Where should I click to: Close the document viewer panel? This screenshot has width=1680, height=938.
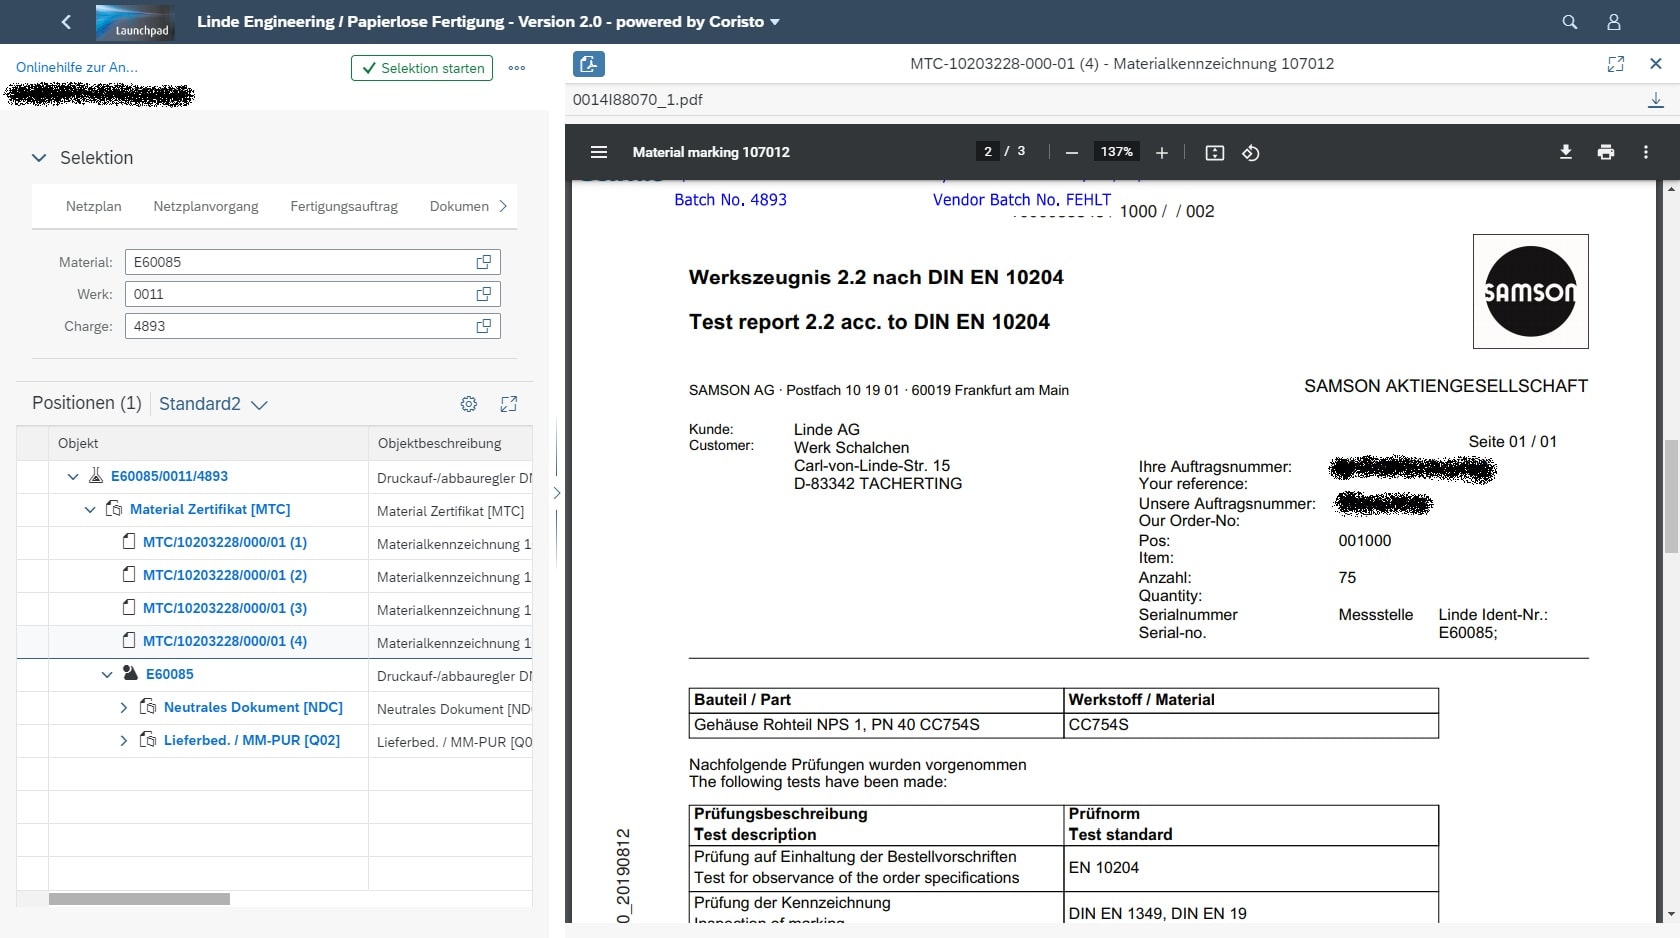coord(1656,64)
